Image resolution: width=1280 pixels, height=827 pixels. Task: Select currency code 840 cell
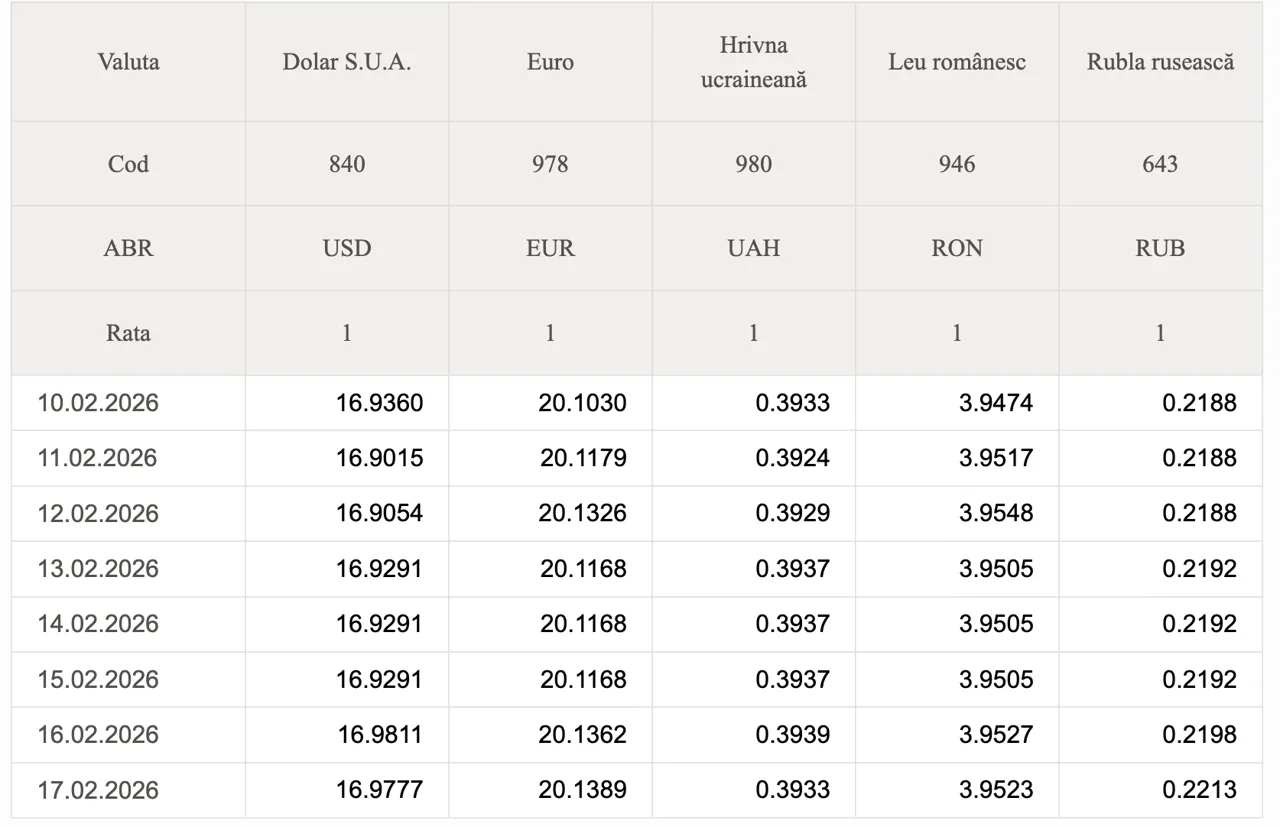pos(347,164)
